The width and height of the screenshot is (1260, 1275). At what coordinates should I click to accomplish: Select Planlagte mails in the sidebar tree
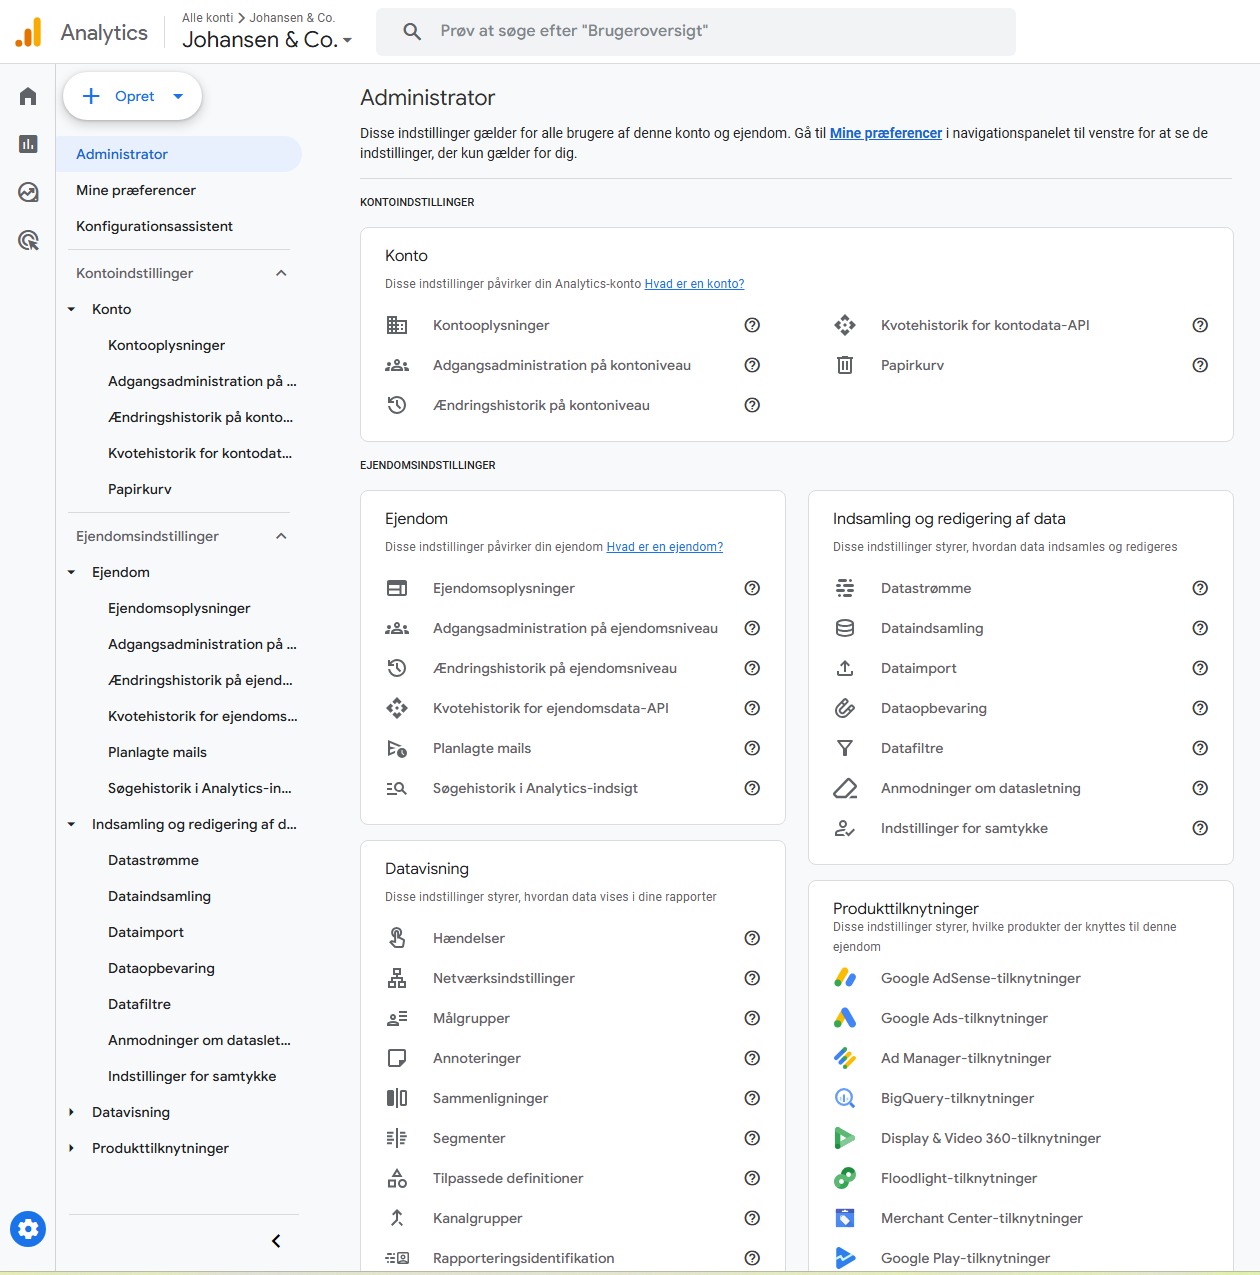[x=157, y=752]
